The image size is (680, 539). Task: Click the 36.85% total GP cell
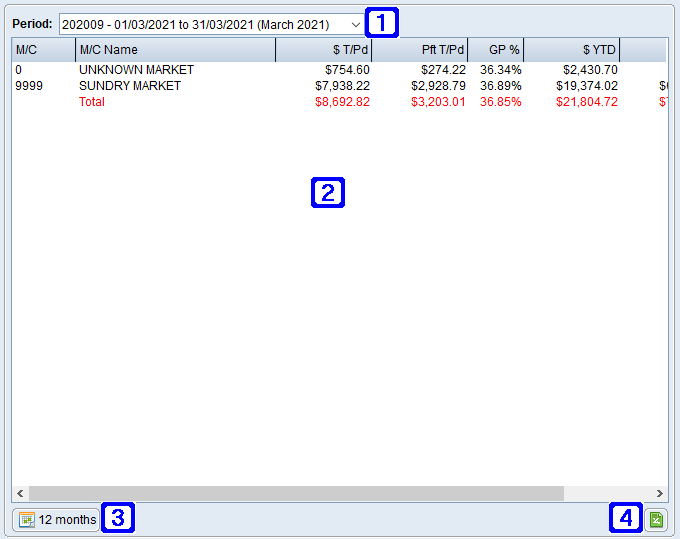[x=500, y=102]
